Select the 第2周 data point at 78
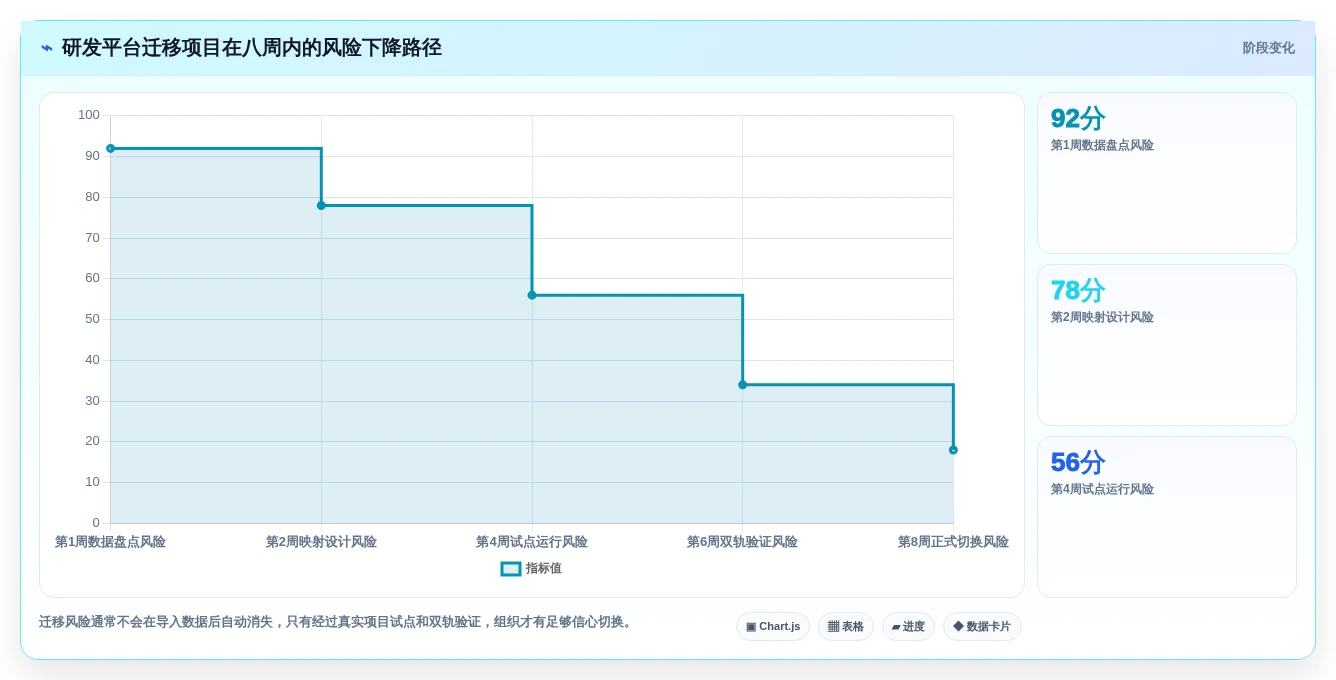Image resolution: width=1336 pixels, height=680 pixels. click(x=321, y=205)
